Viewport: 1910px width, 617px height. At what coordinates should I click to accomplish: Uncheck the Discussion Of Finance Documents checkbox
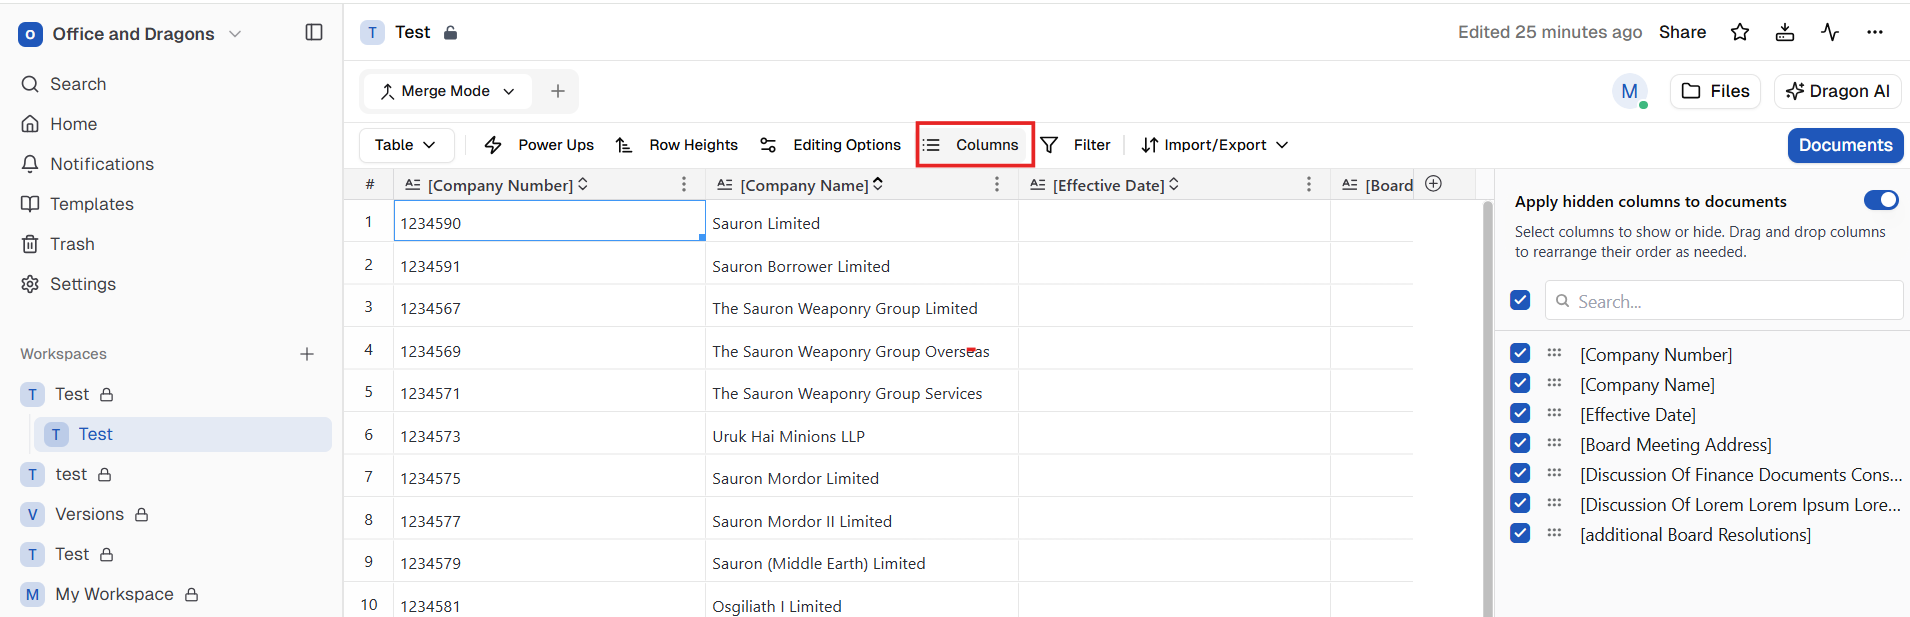coord(1520,473)
